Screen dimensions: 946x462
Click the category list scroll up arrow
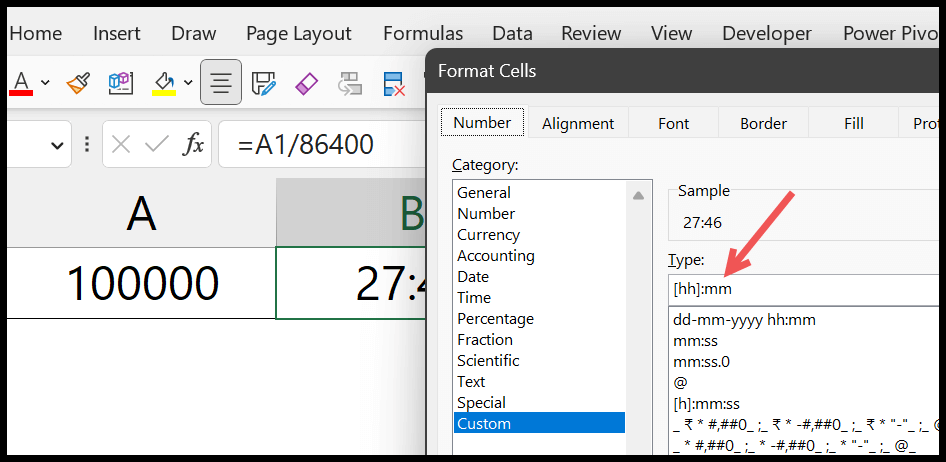point(638,195)
